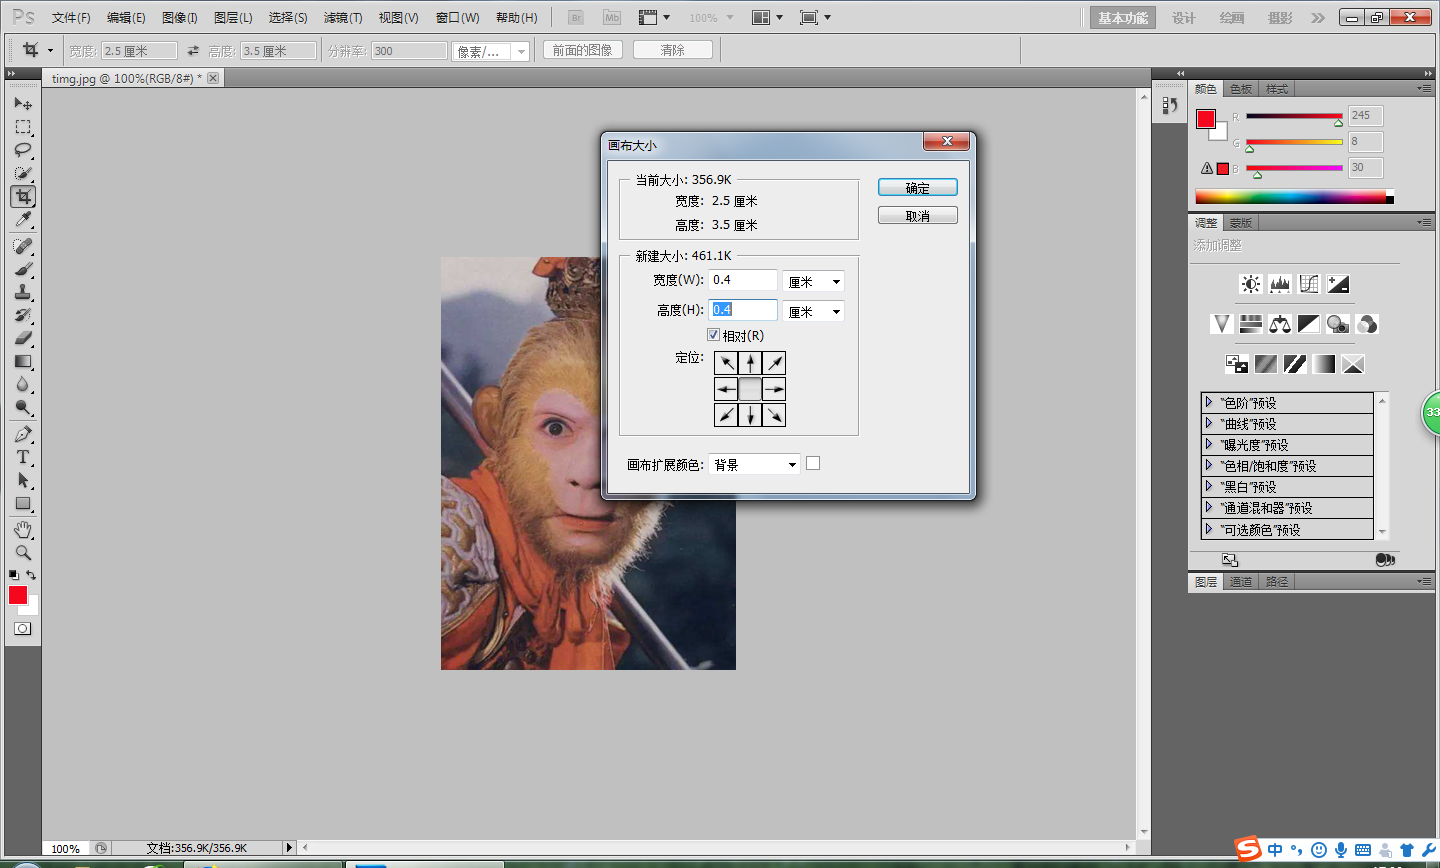Screen dimensions: 1440x868
Task: Expand "色阶"预设 preset group
Action: click(x=1209, y=402)
